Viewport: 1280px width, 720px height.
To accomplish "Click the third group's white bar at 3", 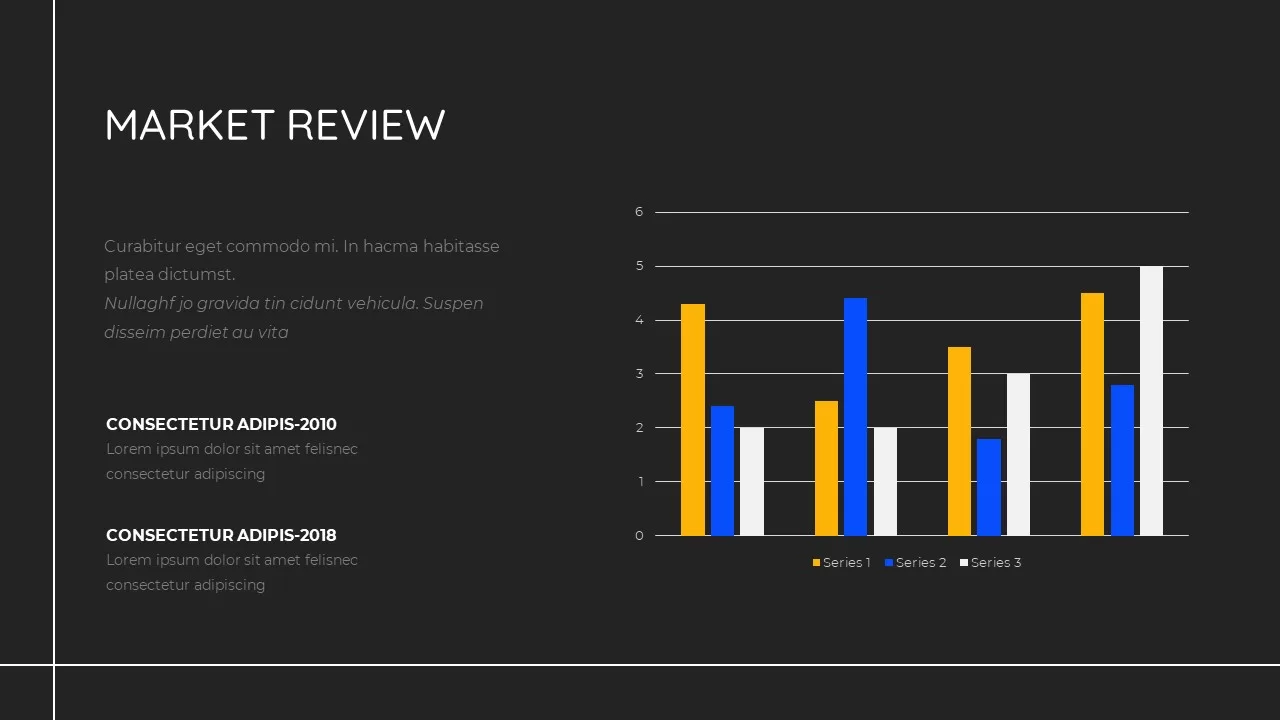I will (1018, 455).
